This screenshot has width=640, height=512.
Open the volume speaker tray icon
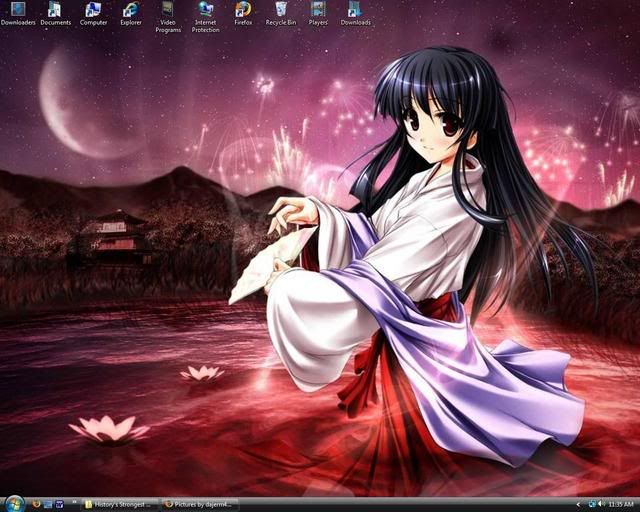click(x=601, y=504)
